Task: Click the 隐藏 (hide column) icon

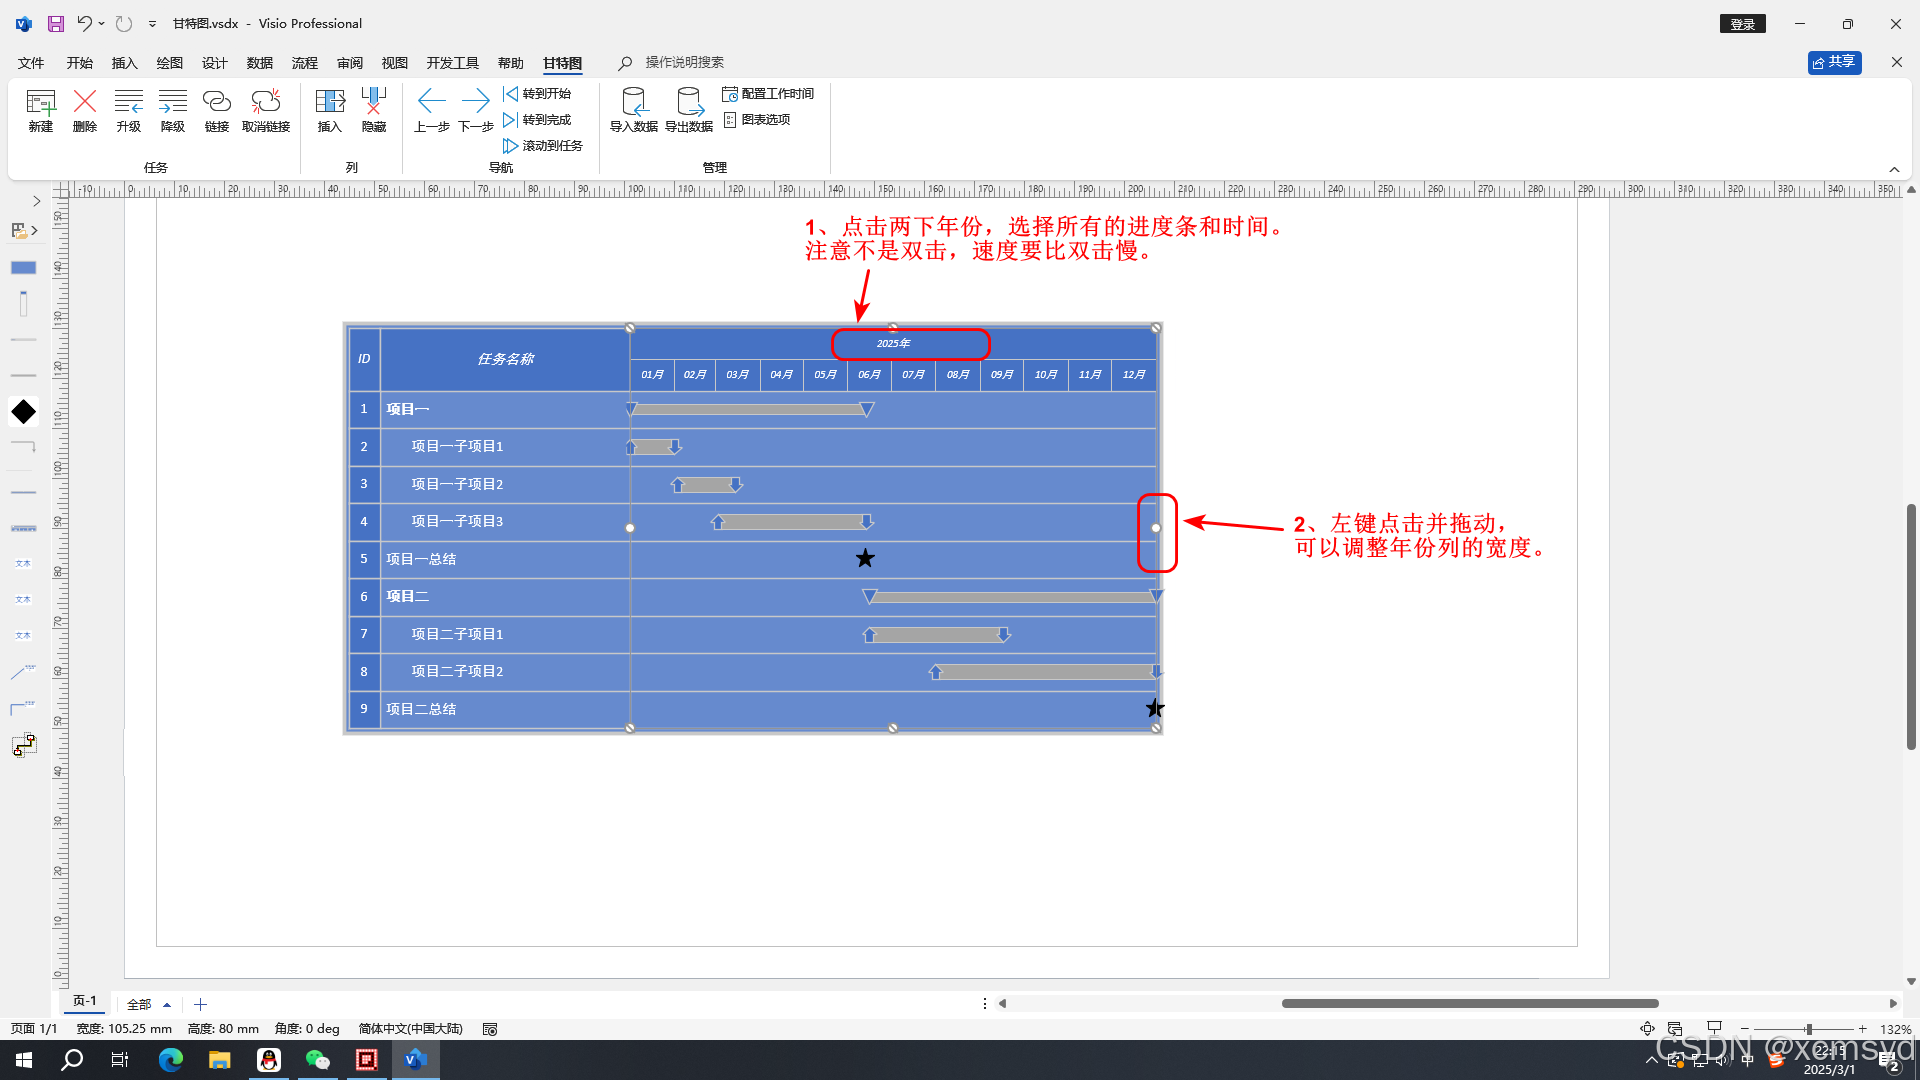Action: (x=373, y=102)
